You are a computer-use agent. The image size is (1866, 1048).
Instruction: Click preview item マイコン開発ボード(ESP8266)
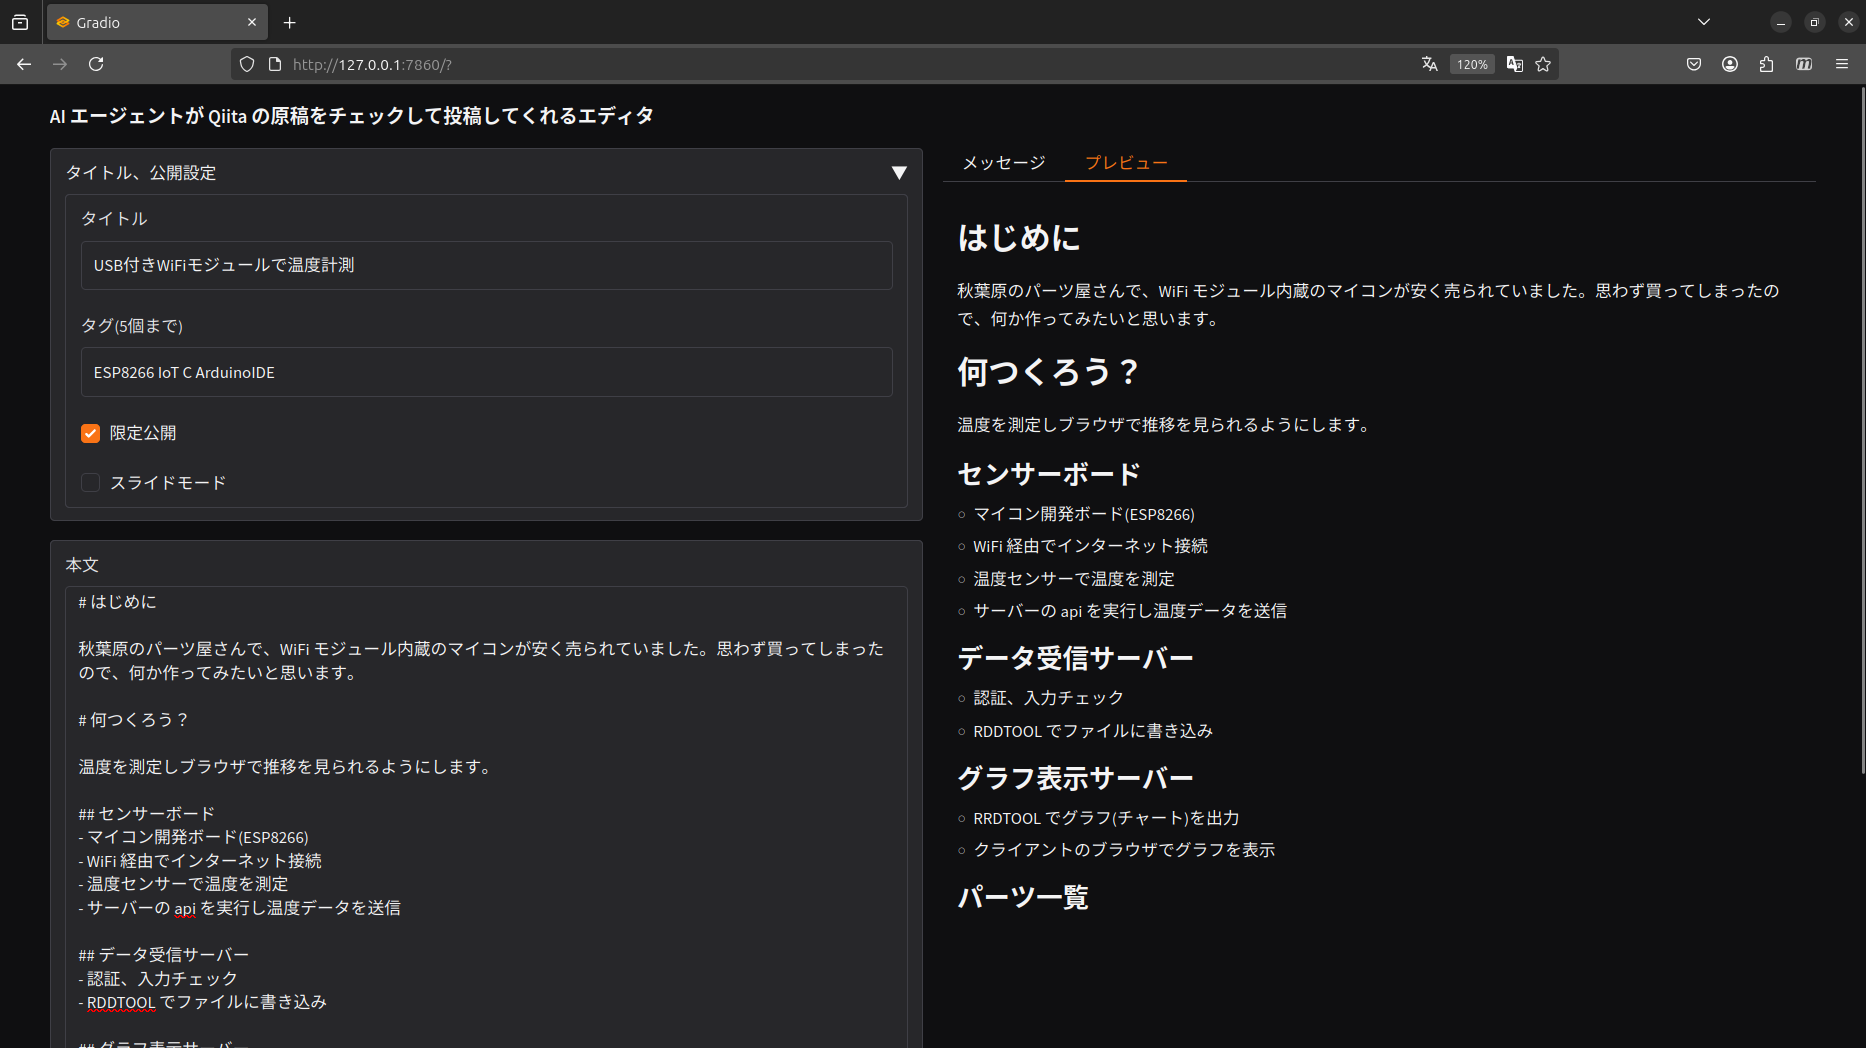1084,514
